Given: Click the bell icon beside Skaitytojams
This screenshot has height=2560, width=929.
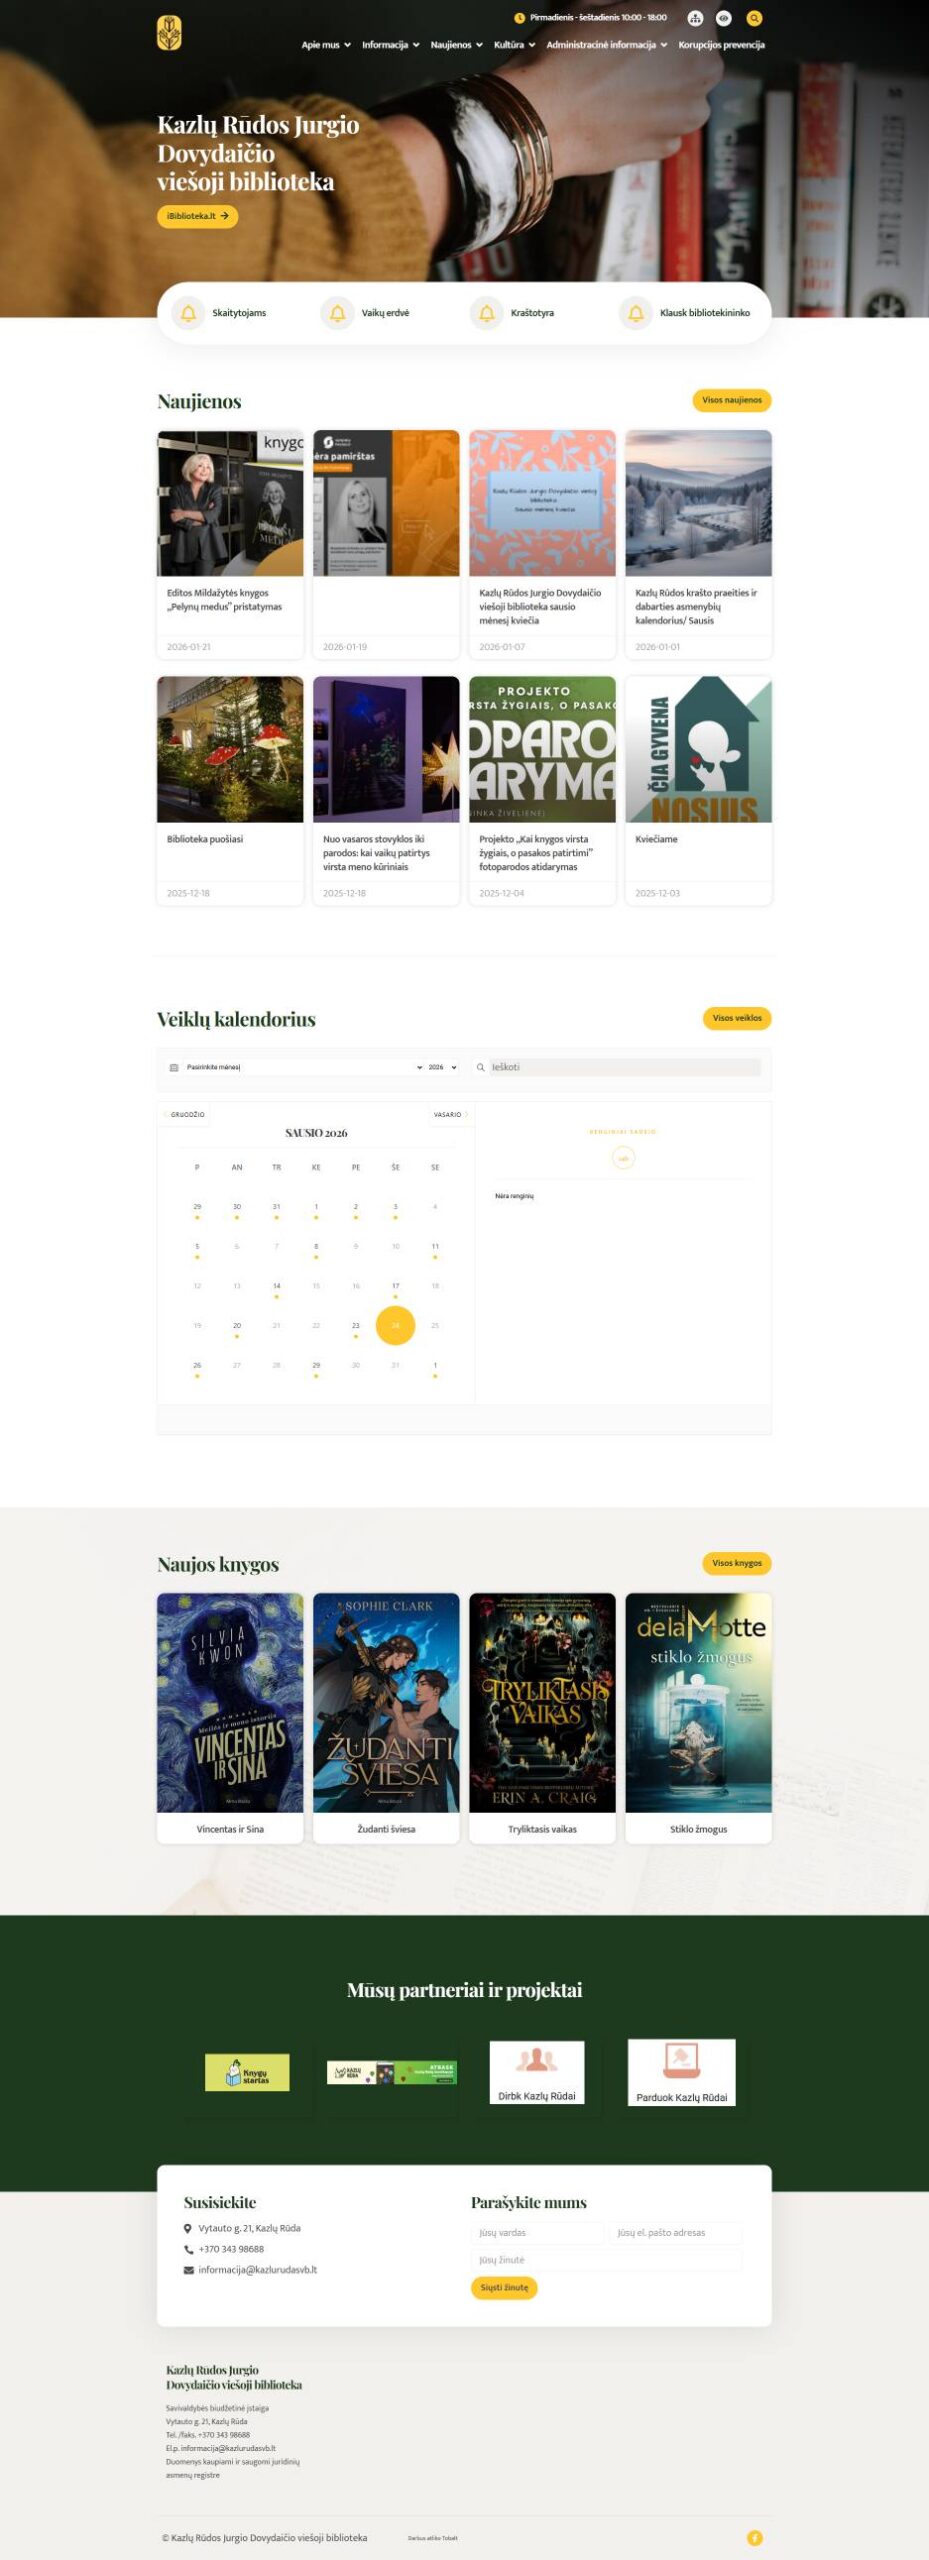Looking at the screenshot, I should click(x=188, y=313).
